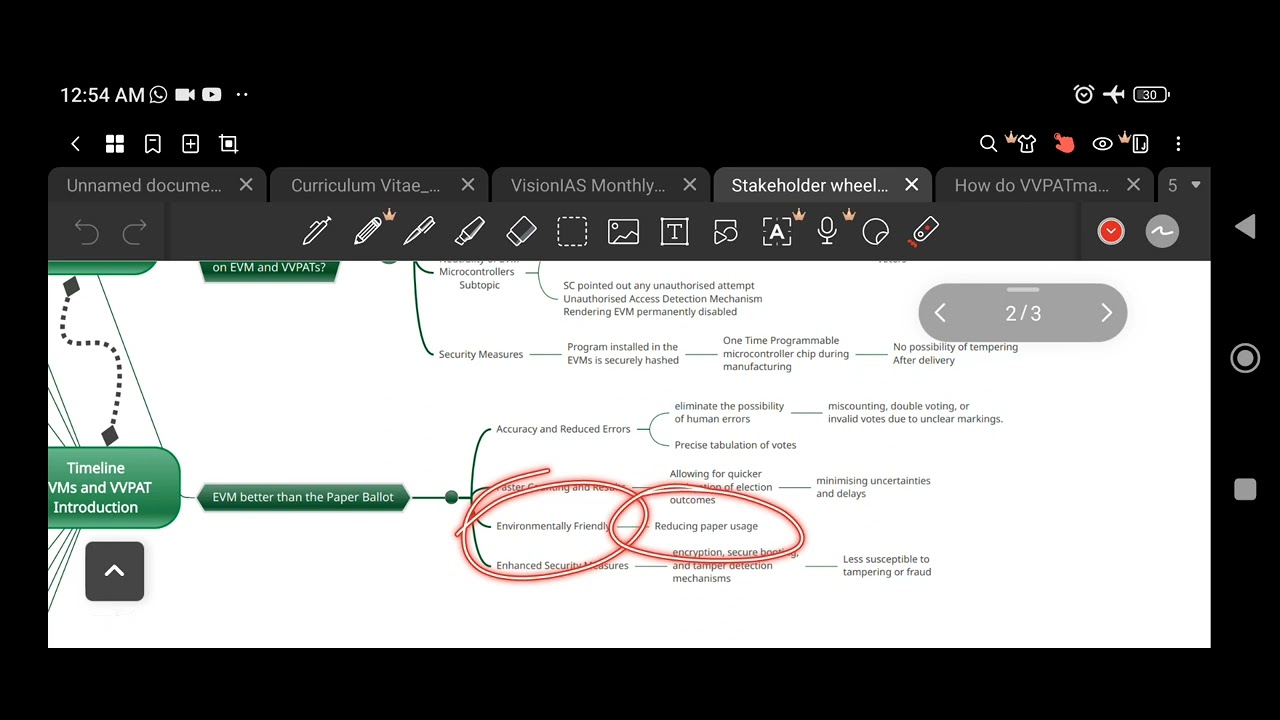This screenshot has height=720, width=1280.
Task: Switch to Curriculum Vitae tab
Action: coord(365,185)
